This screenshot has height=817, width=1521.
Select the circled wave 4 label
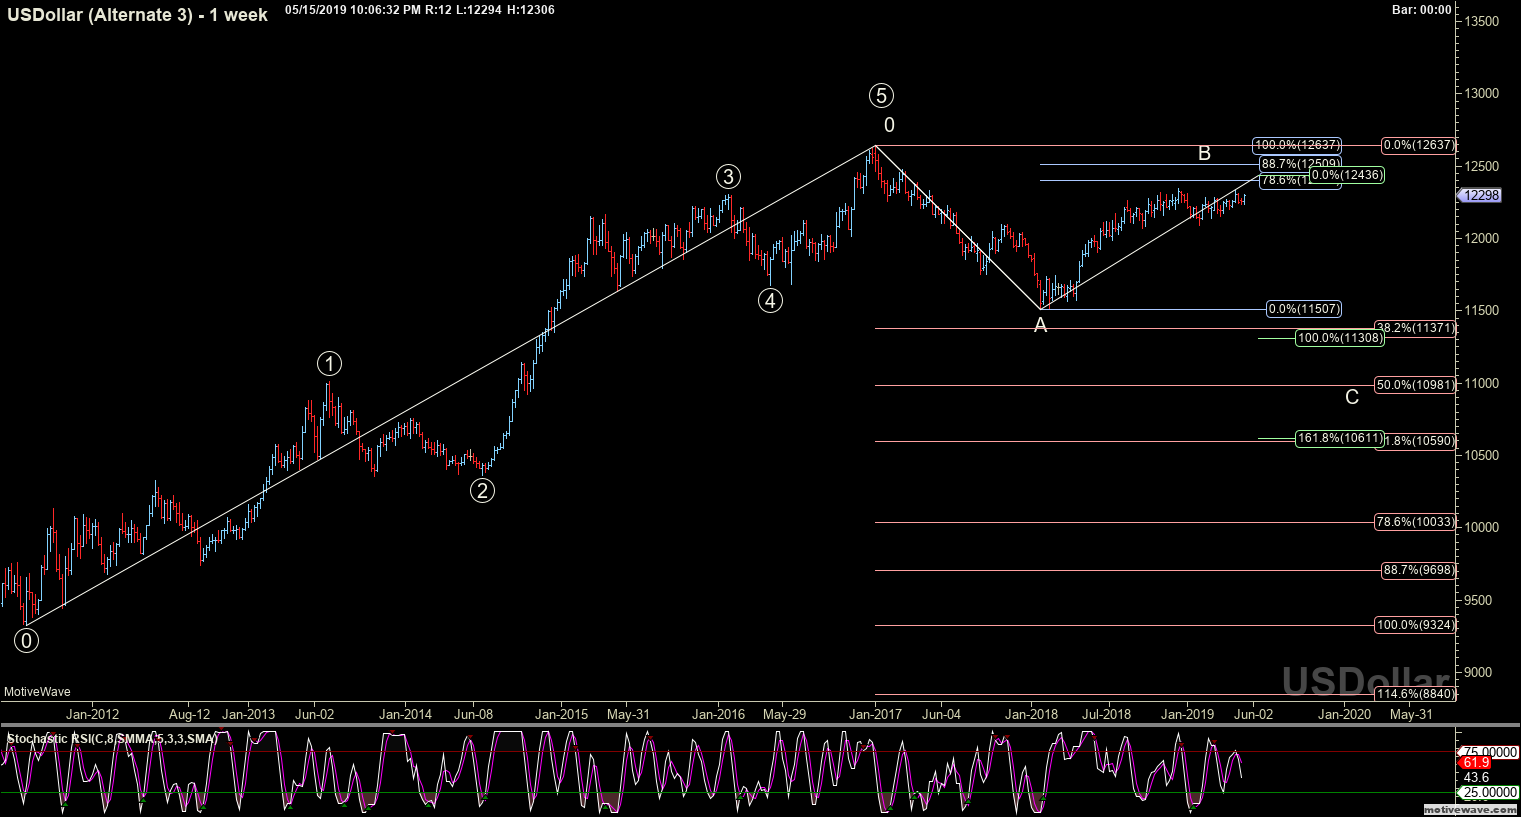point(770,300)
